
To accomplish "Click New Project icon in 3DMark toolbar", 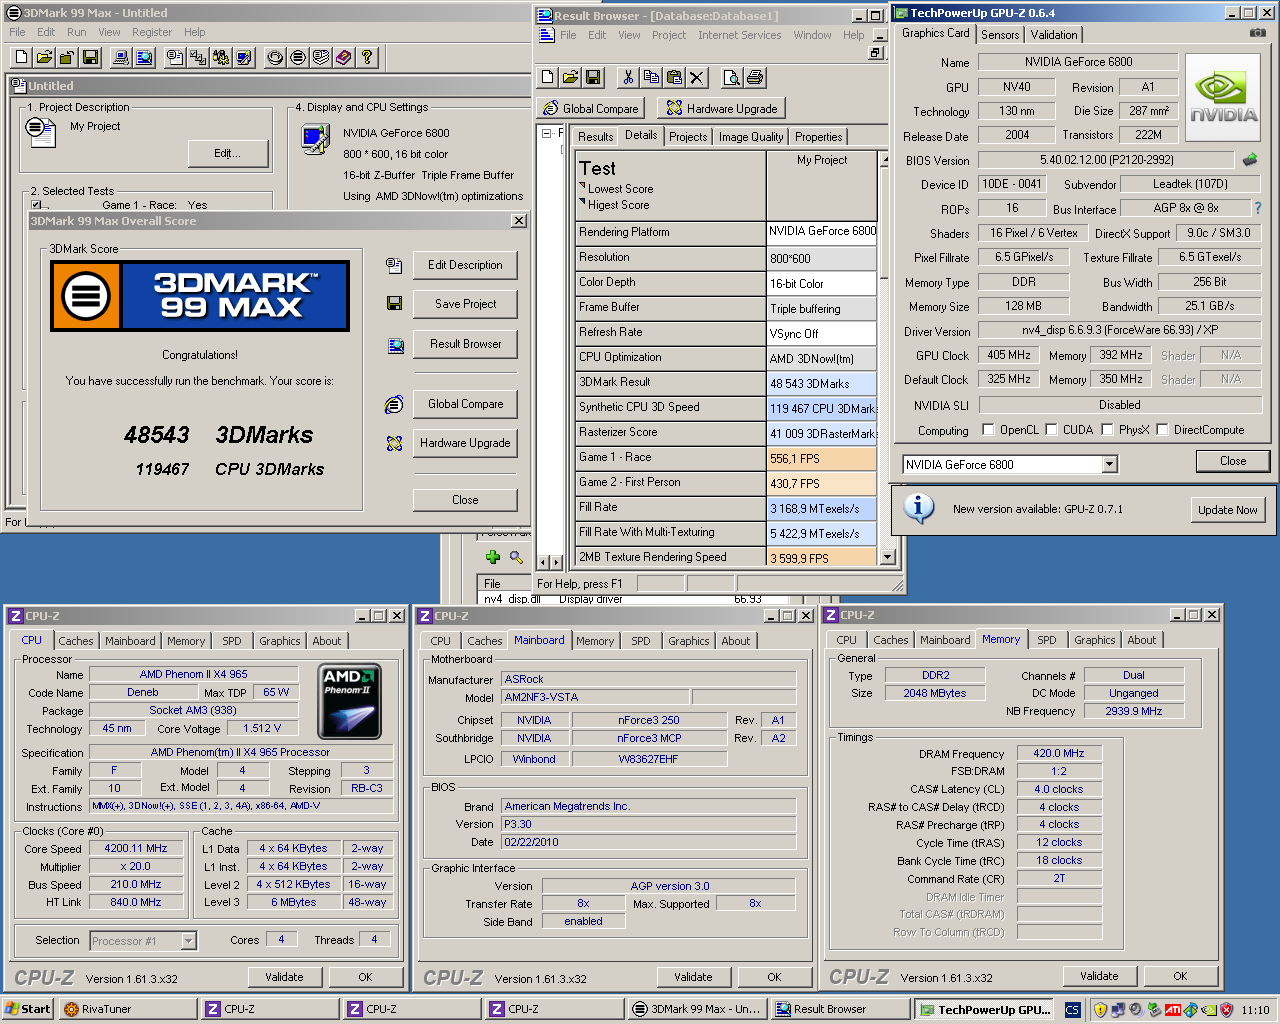I will (x=20, y=57).
